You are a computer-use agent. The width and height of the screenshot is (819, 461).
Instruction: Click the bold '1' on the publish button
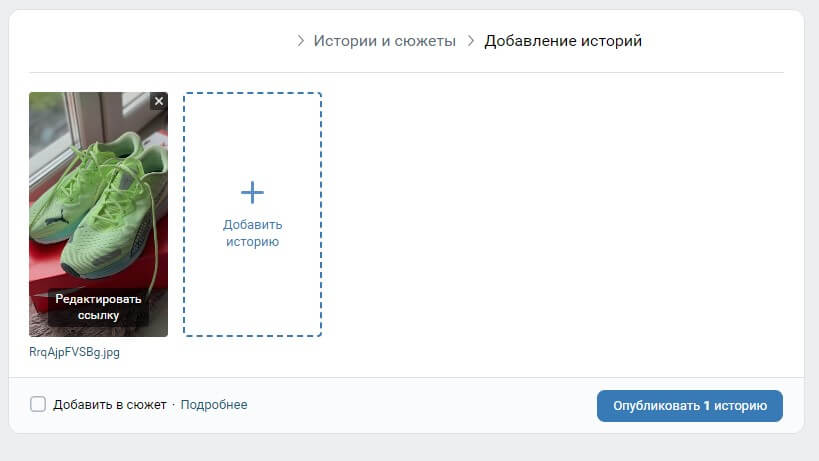coord(707,406)
